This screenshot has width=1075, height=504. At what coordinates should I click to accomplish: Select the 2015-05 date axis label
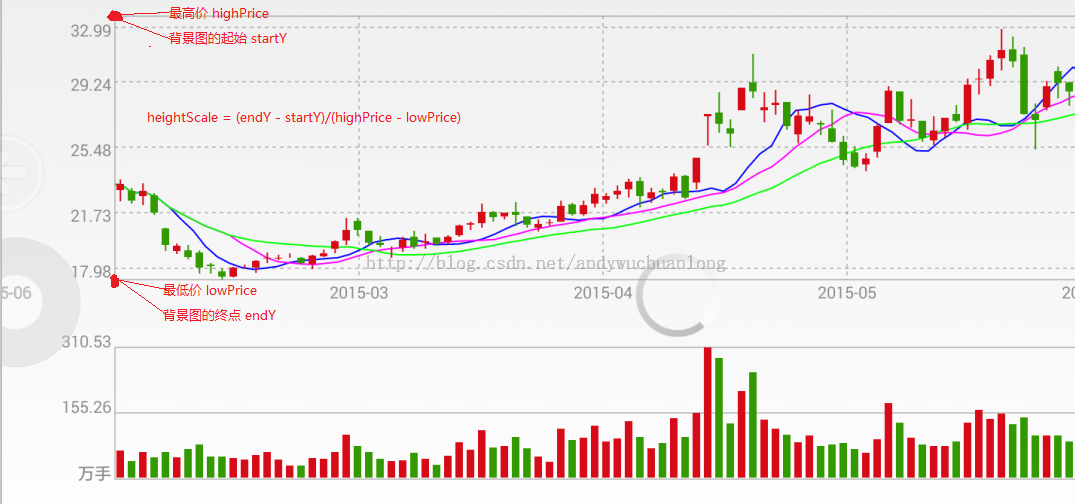tap(847, 293)
